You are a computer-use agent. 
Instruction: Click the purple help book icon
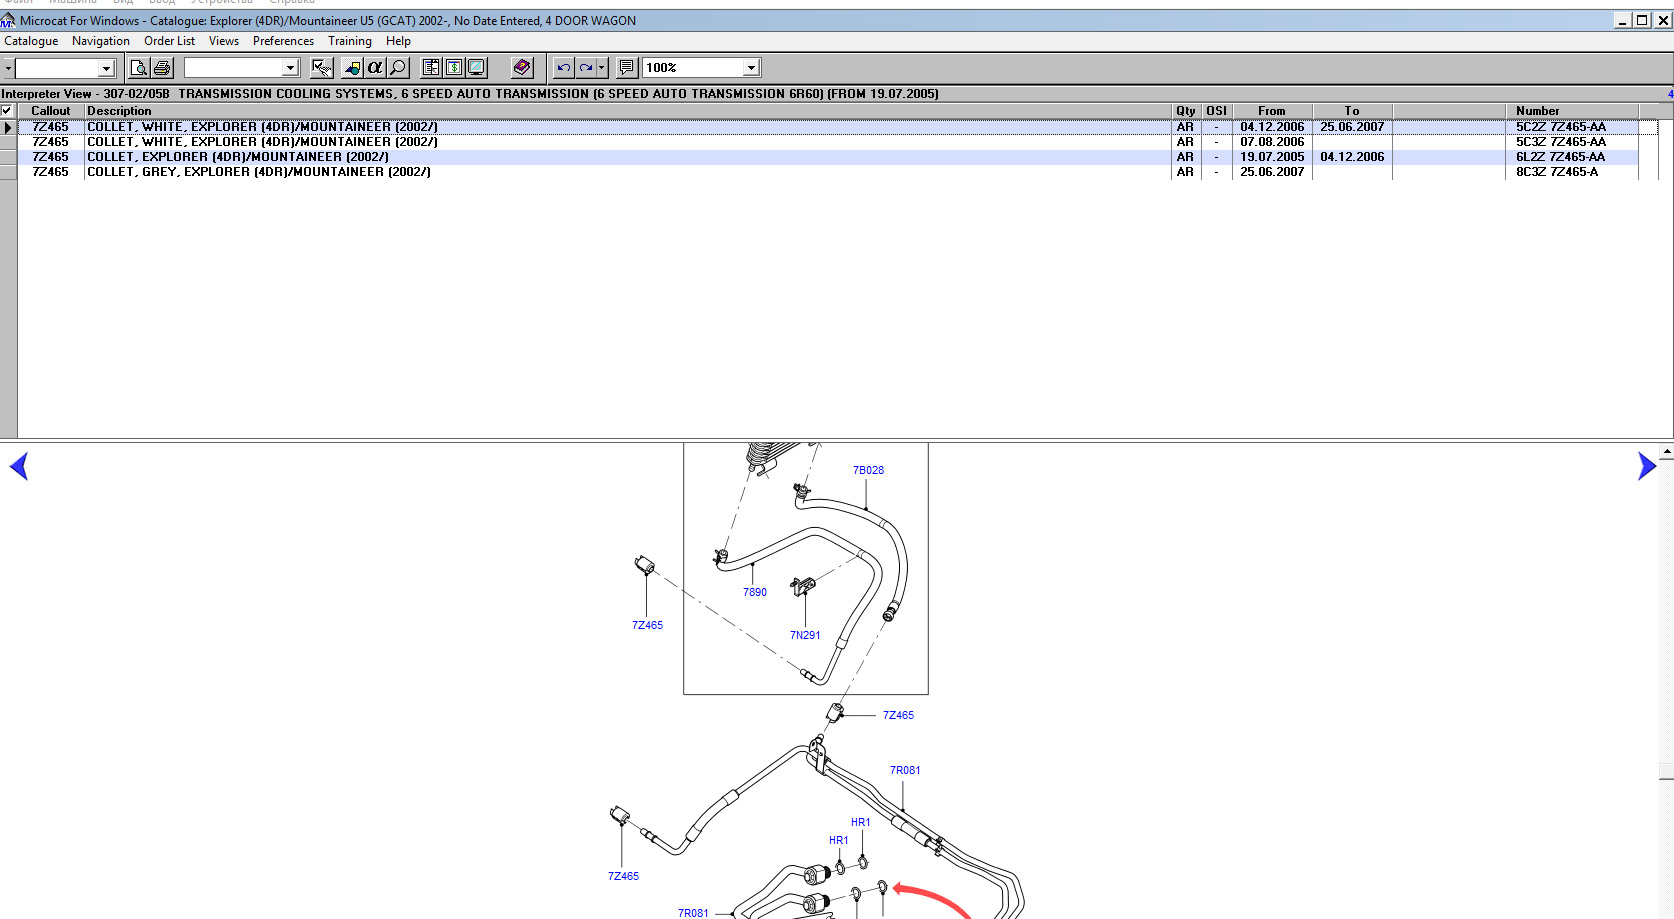pyautogui.click(x=522, y=68)
